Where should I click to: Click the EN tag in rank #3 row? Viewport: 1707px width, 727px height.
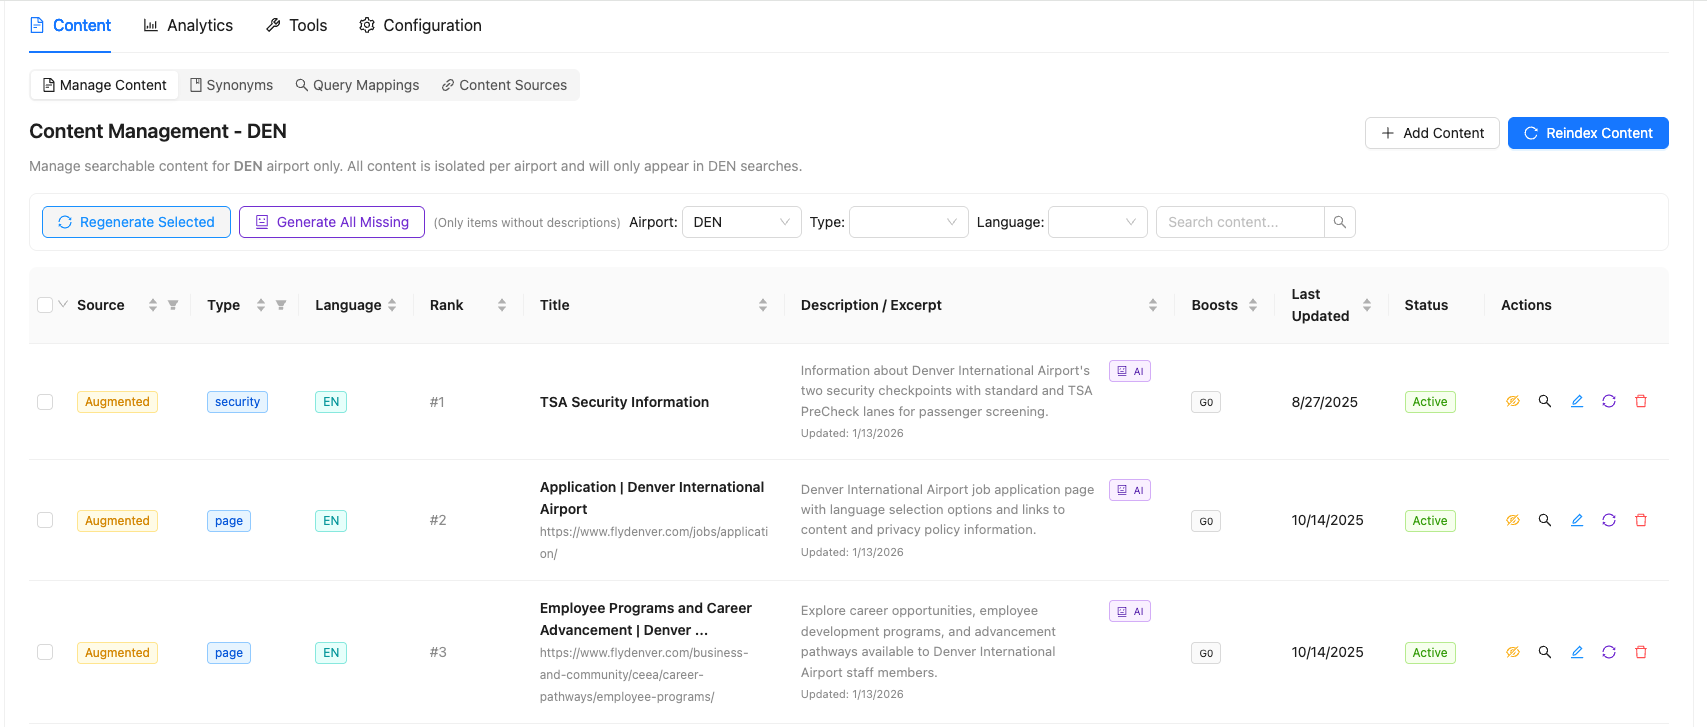[x=331, y=653]
